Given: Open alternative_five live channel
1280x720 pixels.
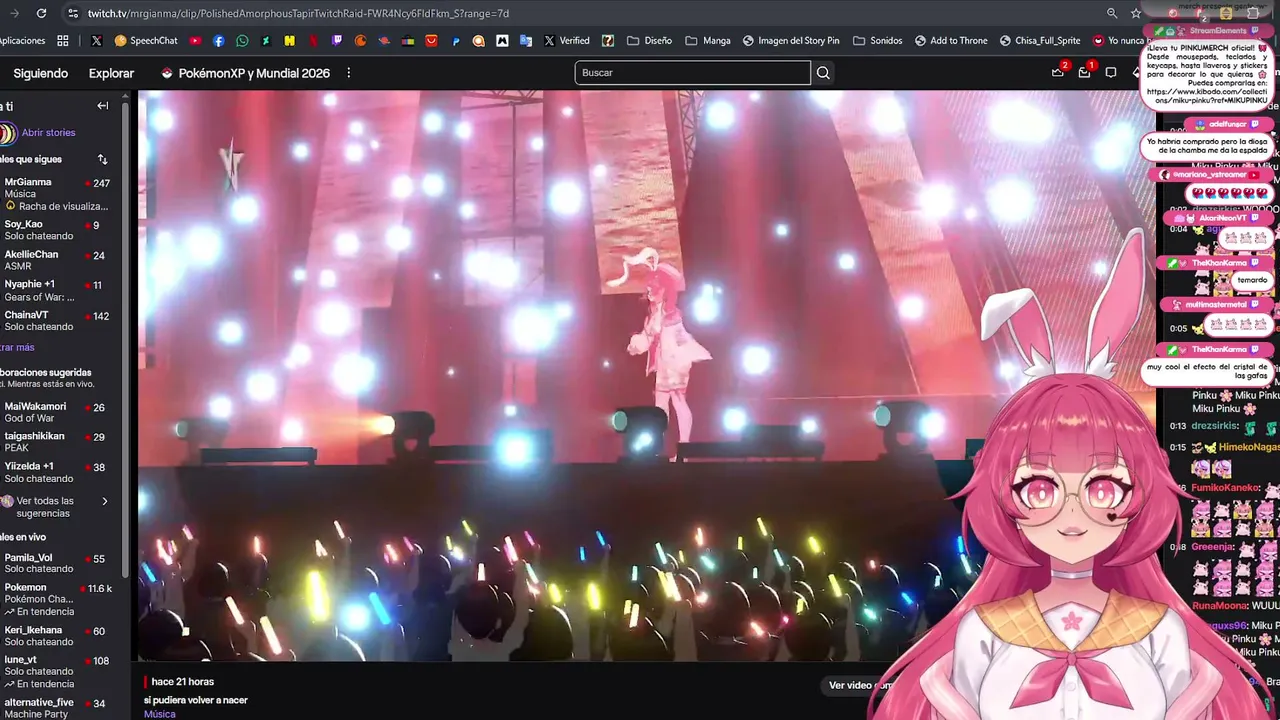Looking at the screenshot, I should (58, 708).
